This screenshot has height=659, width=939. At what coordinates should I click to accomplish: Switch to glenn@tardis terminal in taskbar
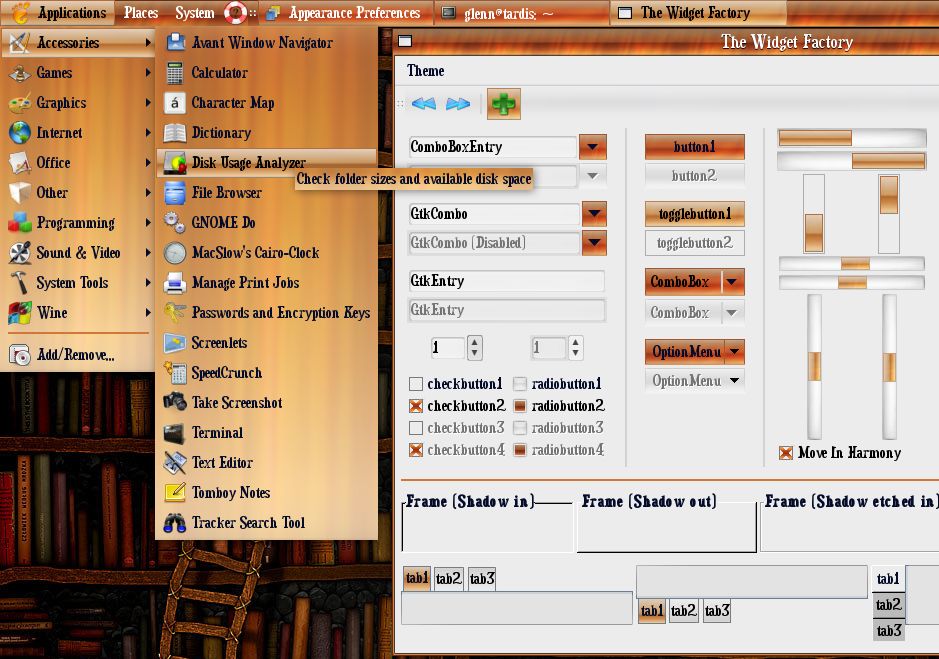[524, 13]
